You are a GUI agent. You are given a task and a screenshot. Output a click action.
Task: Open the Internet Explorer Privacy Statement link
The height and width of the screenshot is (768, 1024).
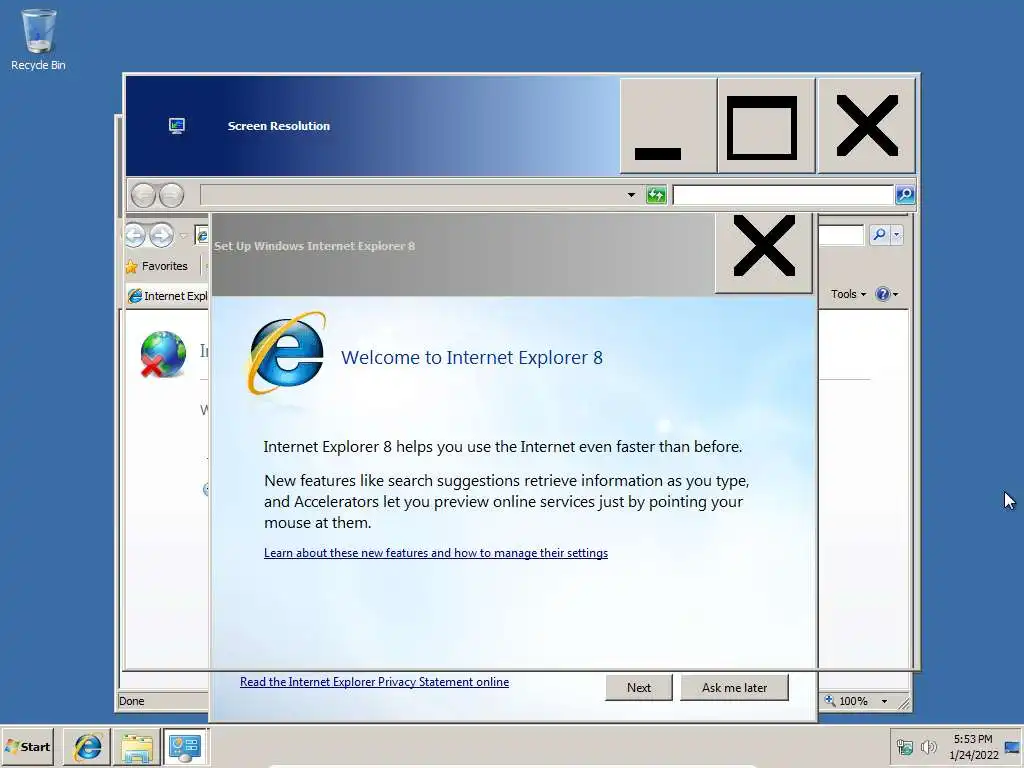[374, 682]
